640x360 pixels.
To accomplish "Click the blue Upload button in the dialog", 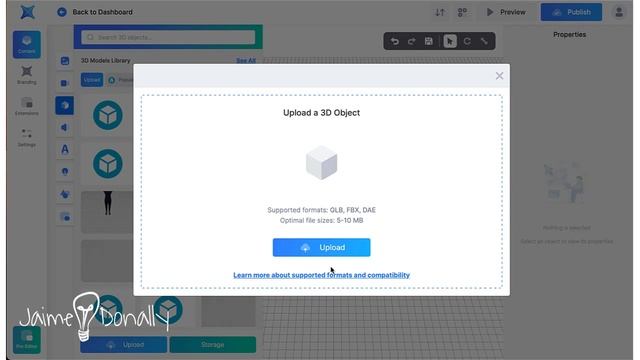I will tap(321, 247).
